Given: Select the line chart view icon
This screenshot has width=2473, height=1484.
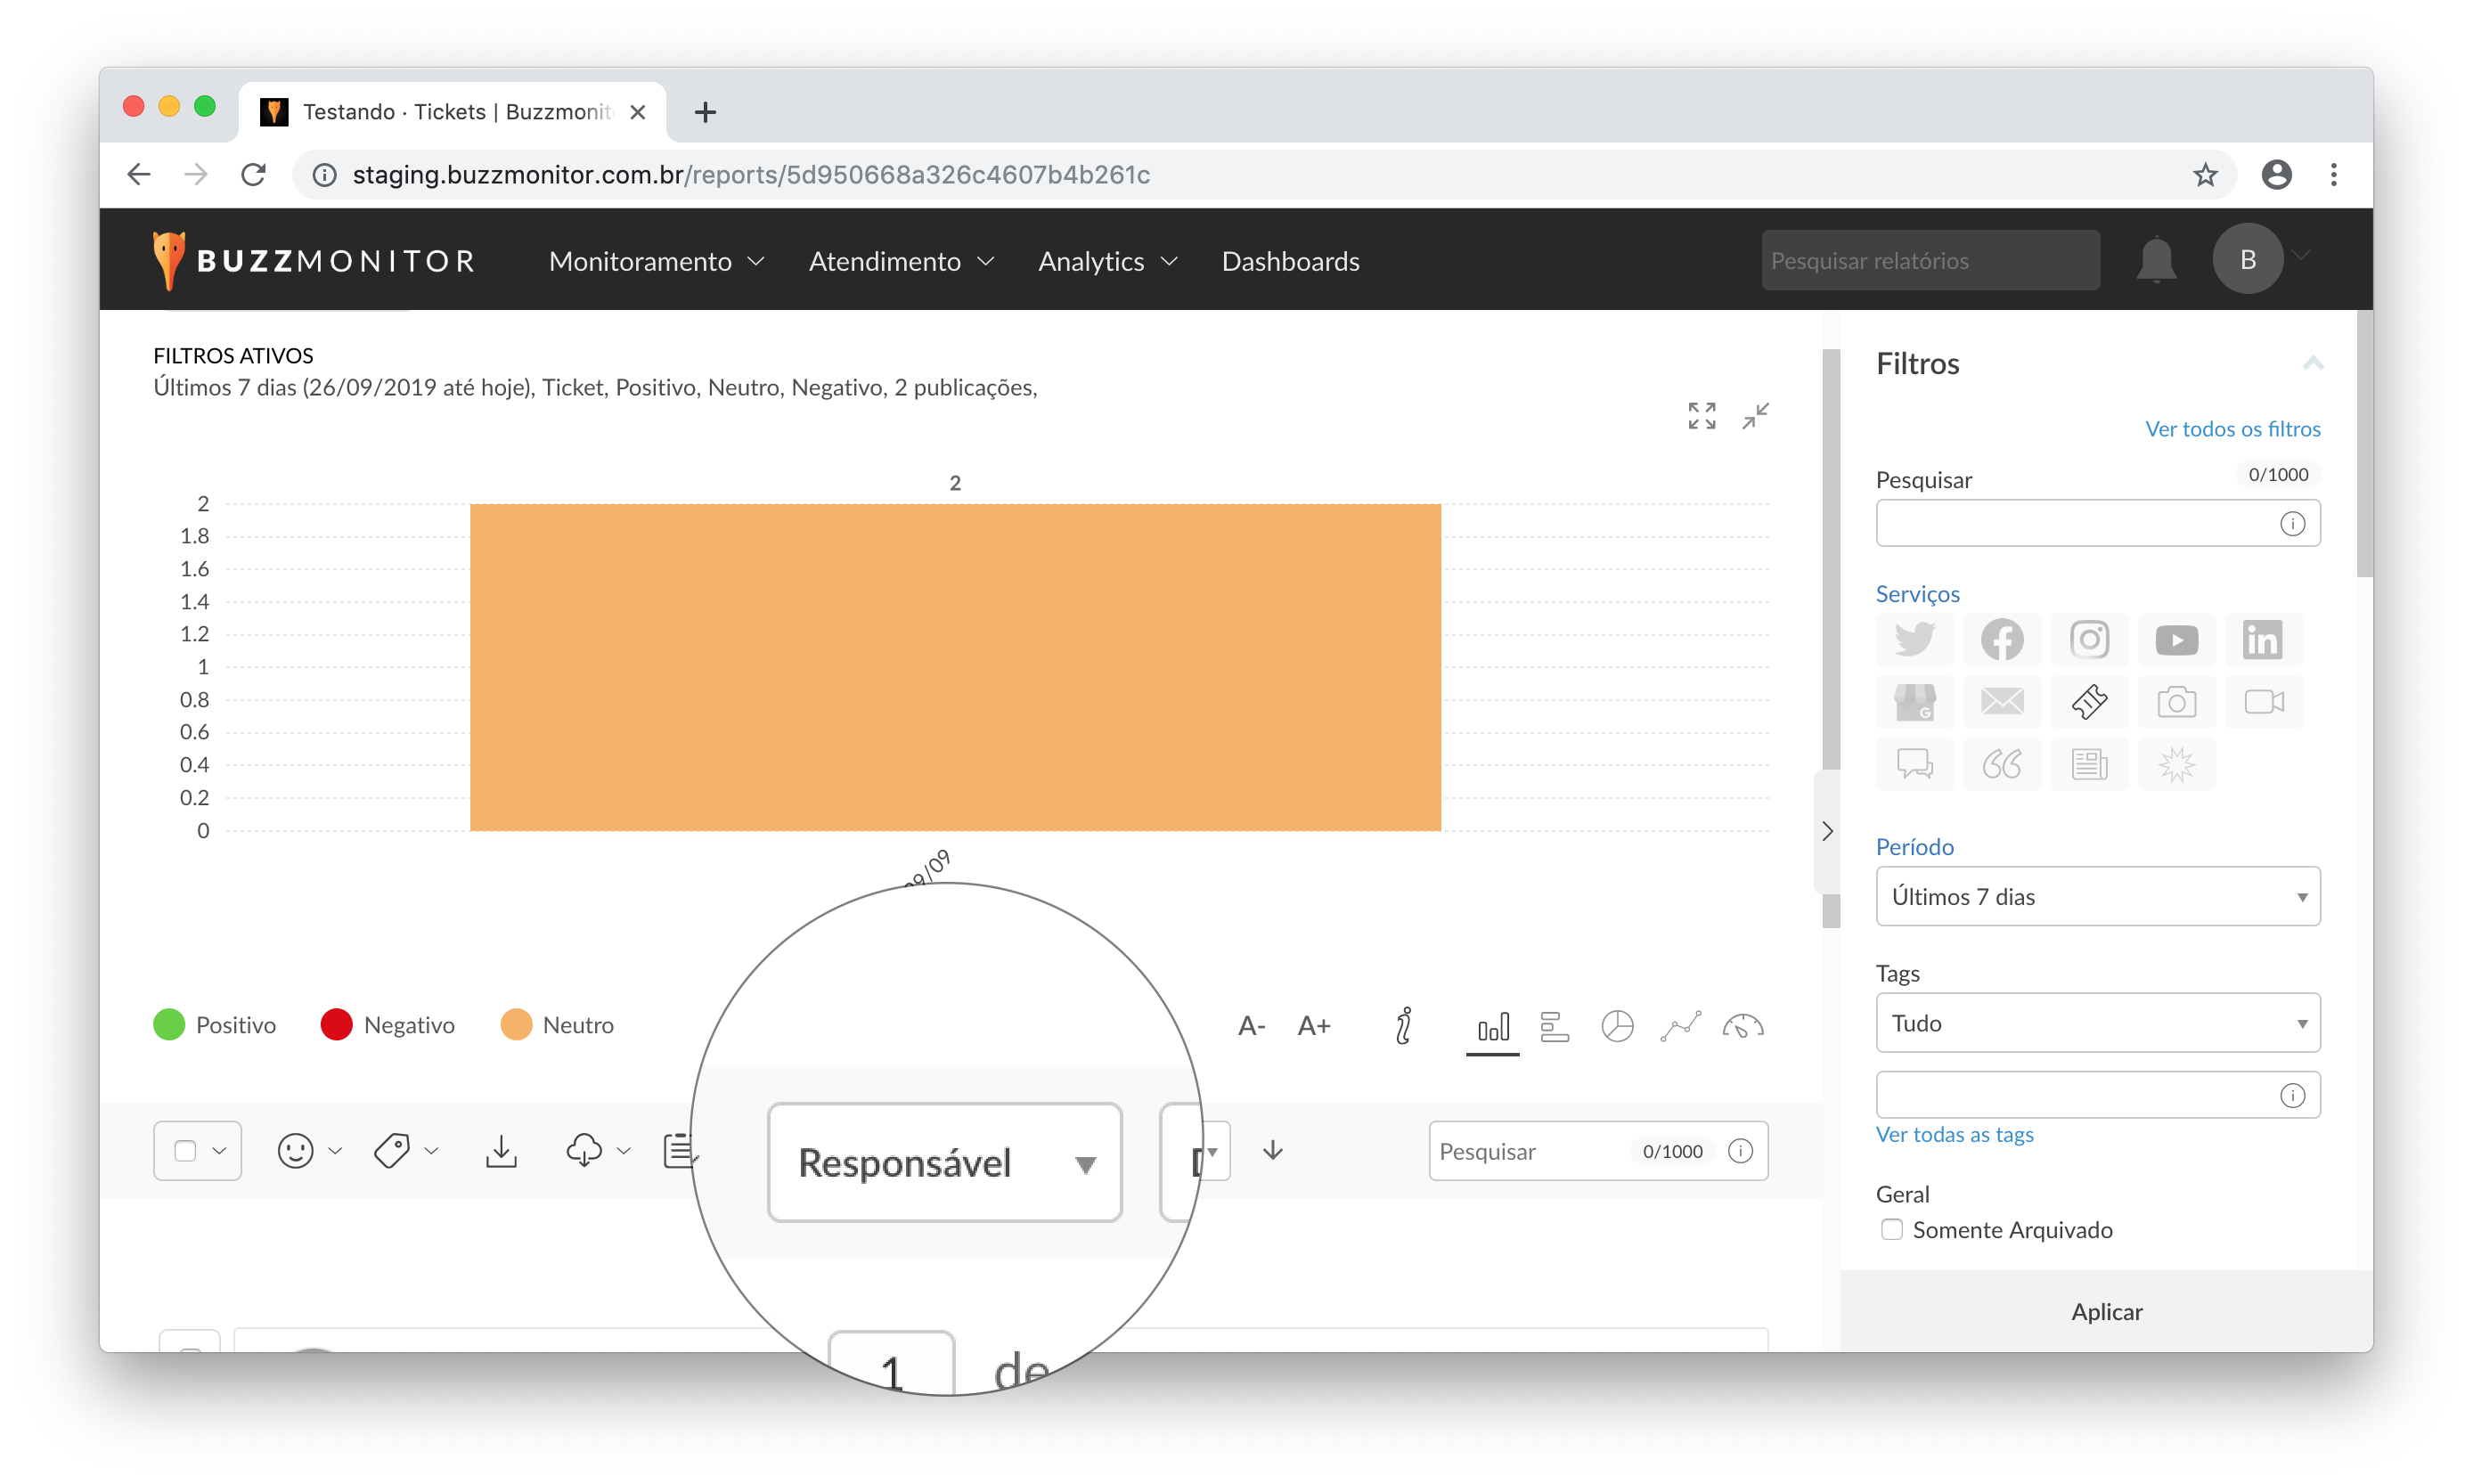Looking at the screenshot, I should [x=1680, y=1026].
